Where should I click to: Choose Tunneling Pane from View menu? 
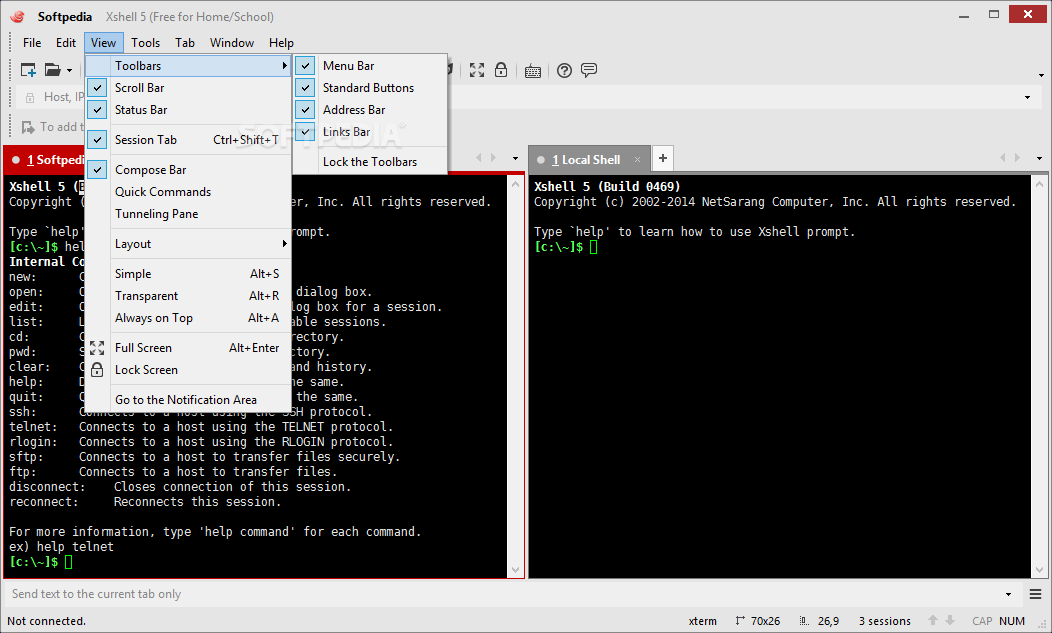(189, 214)
